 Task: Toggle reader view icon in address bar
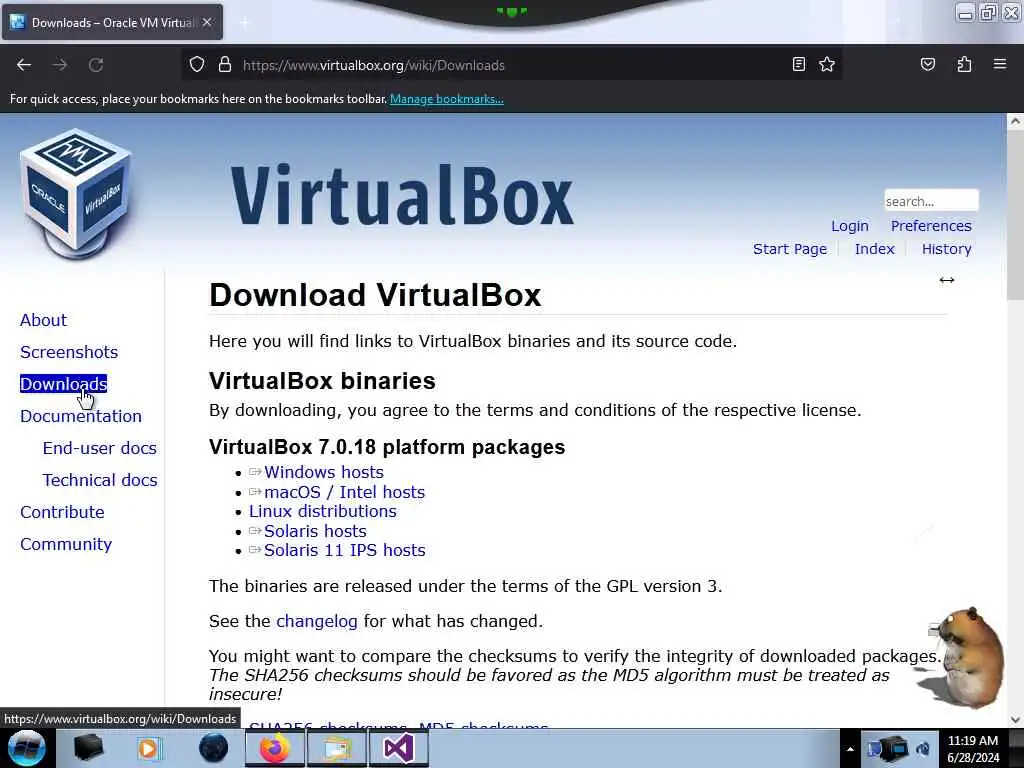(x=798, y=64)
